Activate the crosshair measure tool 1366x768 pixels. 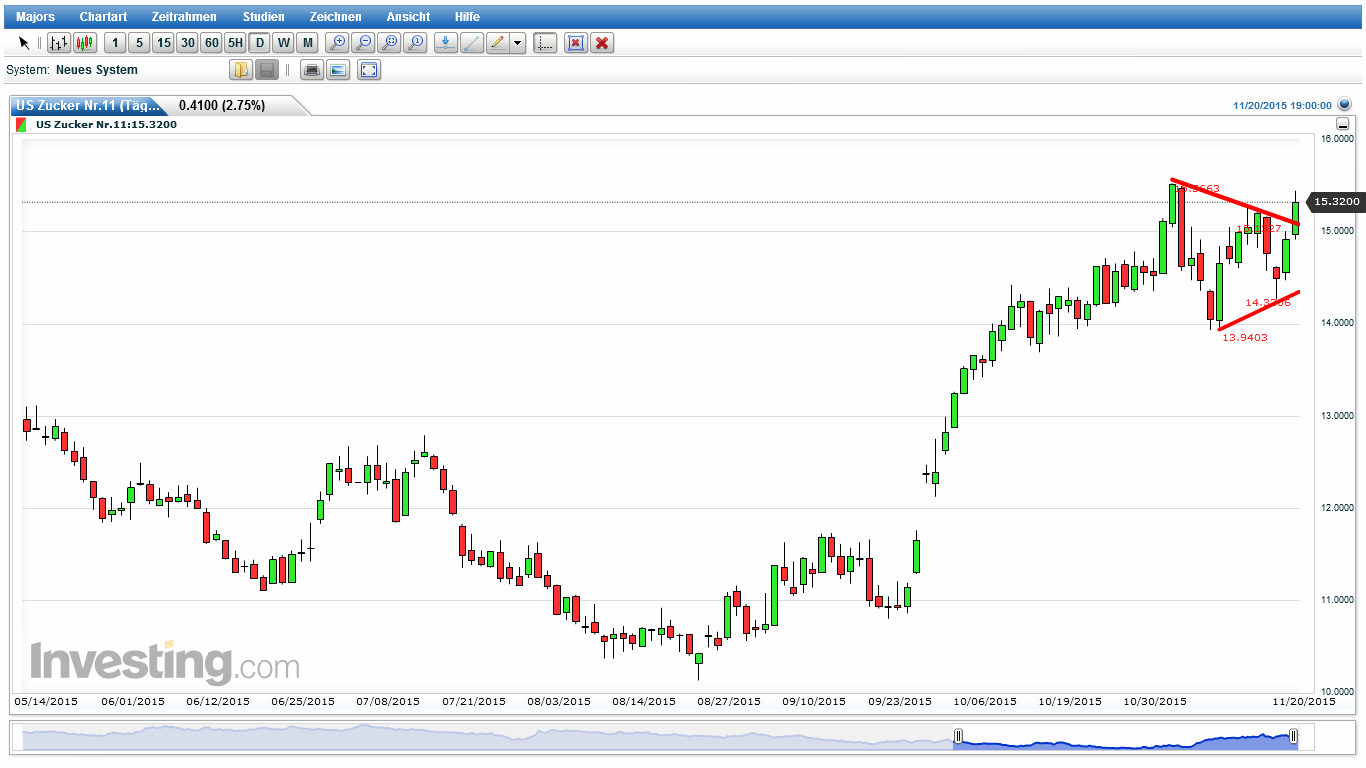click(x=545, y=43)
